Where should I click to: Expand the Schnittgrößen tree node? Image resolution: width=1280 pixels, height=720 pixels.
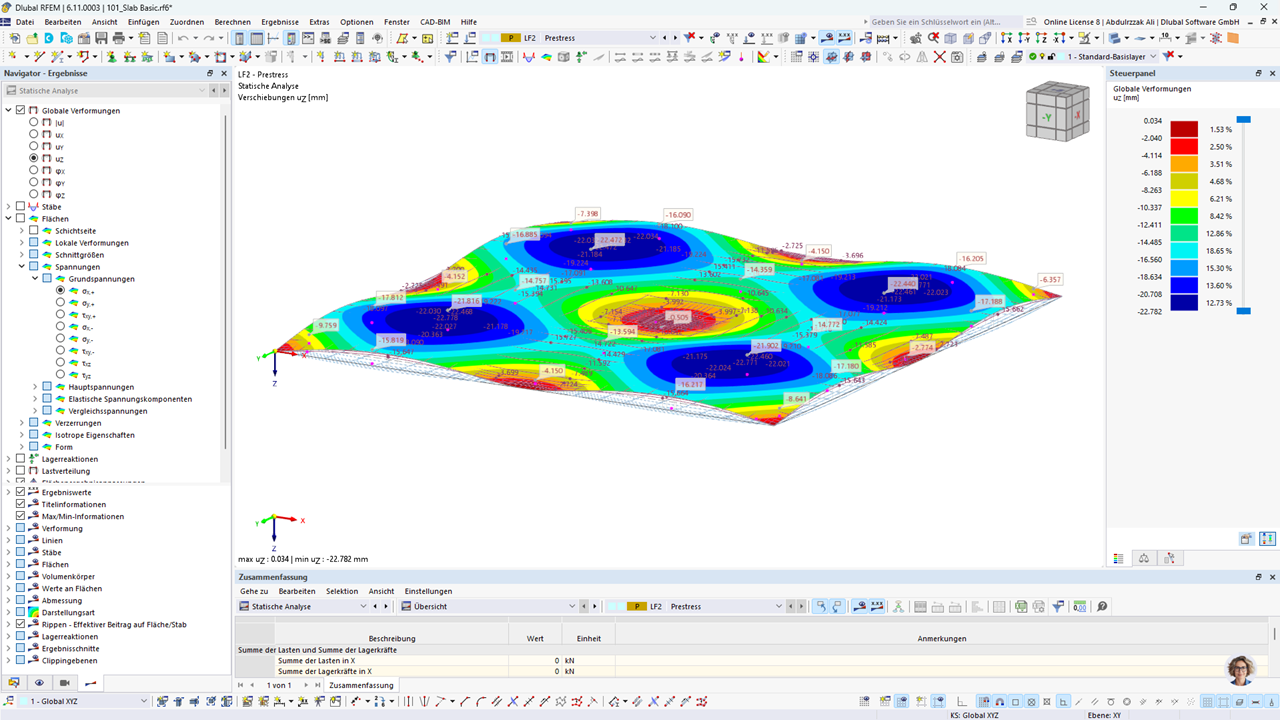(x=22, y=254)
